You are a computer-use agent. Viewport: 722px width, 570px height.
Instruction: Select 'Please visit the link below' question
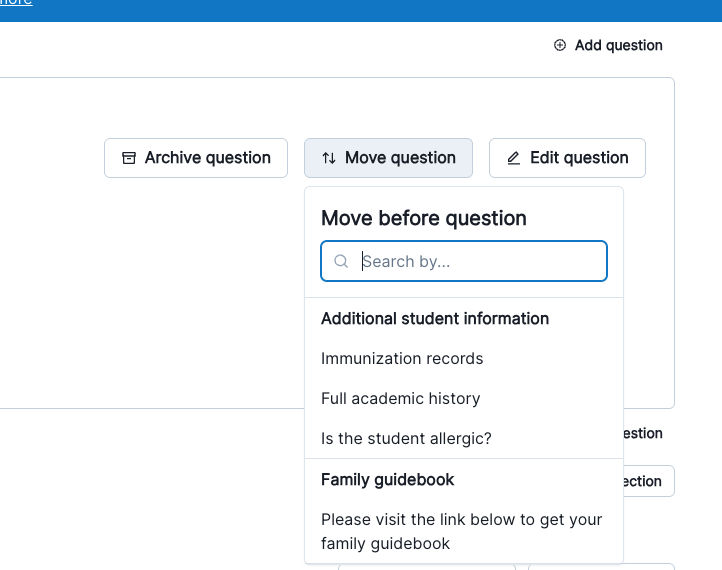(461, 531)
